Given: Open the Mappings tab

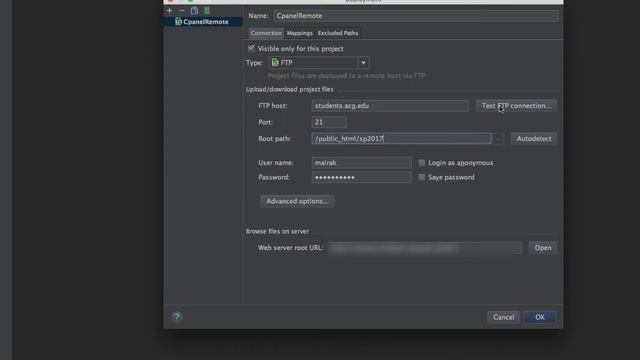Looking at the screenshot, I should 299,33.
